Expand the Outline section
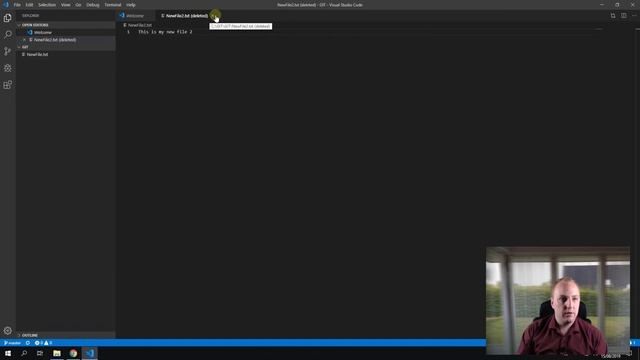The width and height of the screenshot is (640, 360). click(66, 335)
